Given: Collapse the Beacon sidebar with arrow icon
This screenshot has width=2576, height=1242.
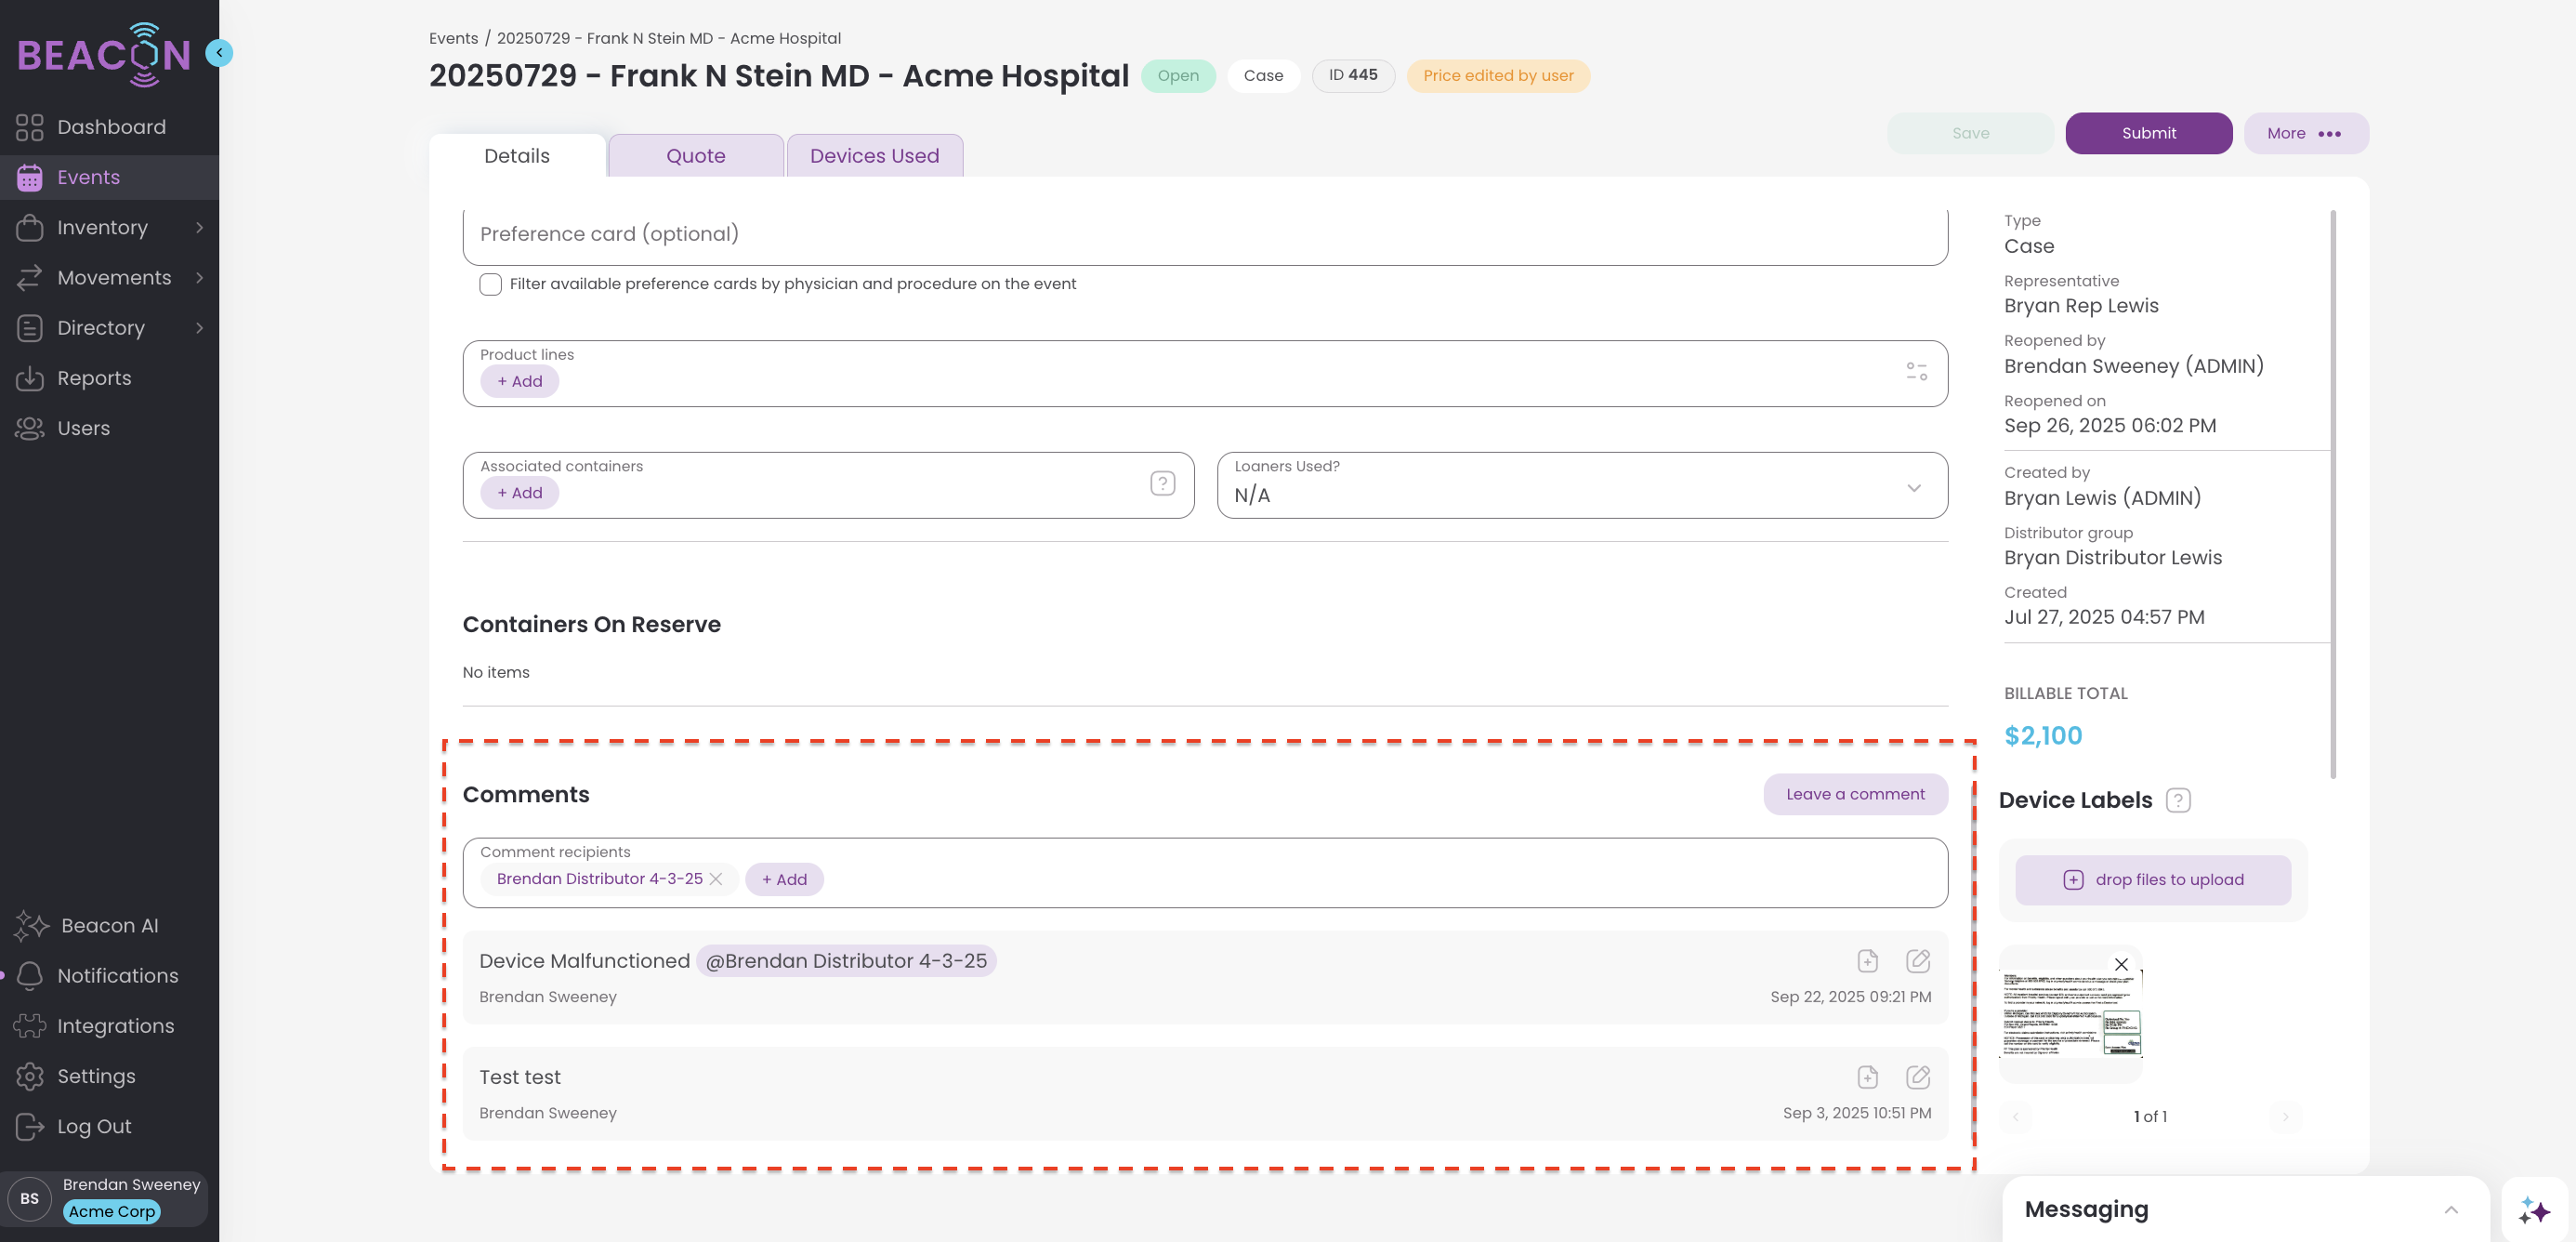Looking at the screenshot, I should (x=219, y=52).
